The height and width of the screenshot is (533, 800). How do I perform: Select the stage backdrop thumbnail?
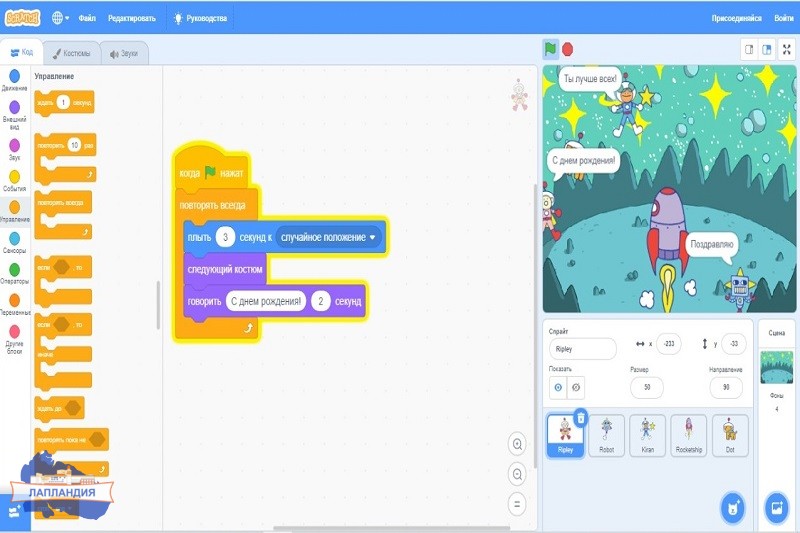[x=777, y=367]
